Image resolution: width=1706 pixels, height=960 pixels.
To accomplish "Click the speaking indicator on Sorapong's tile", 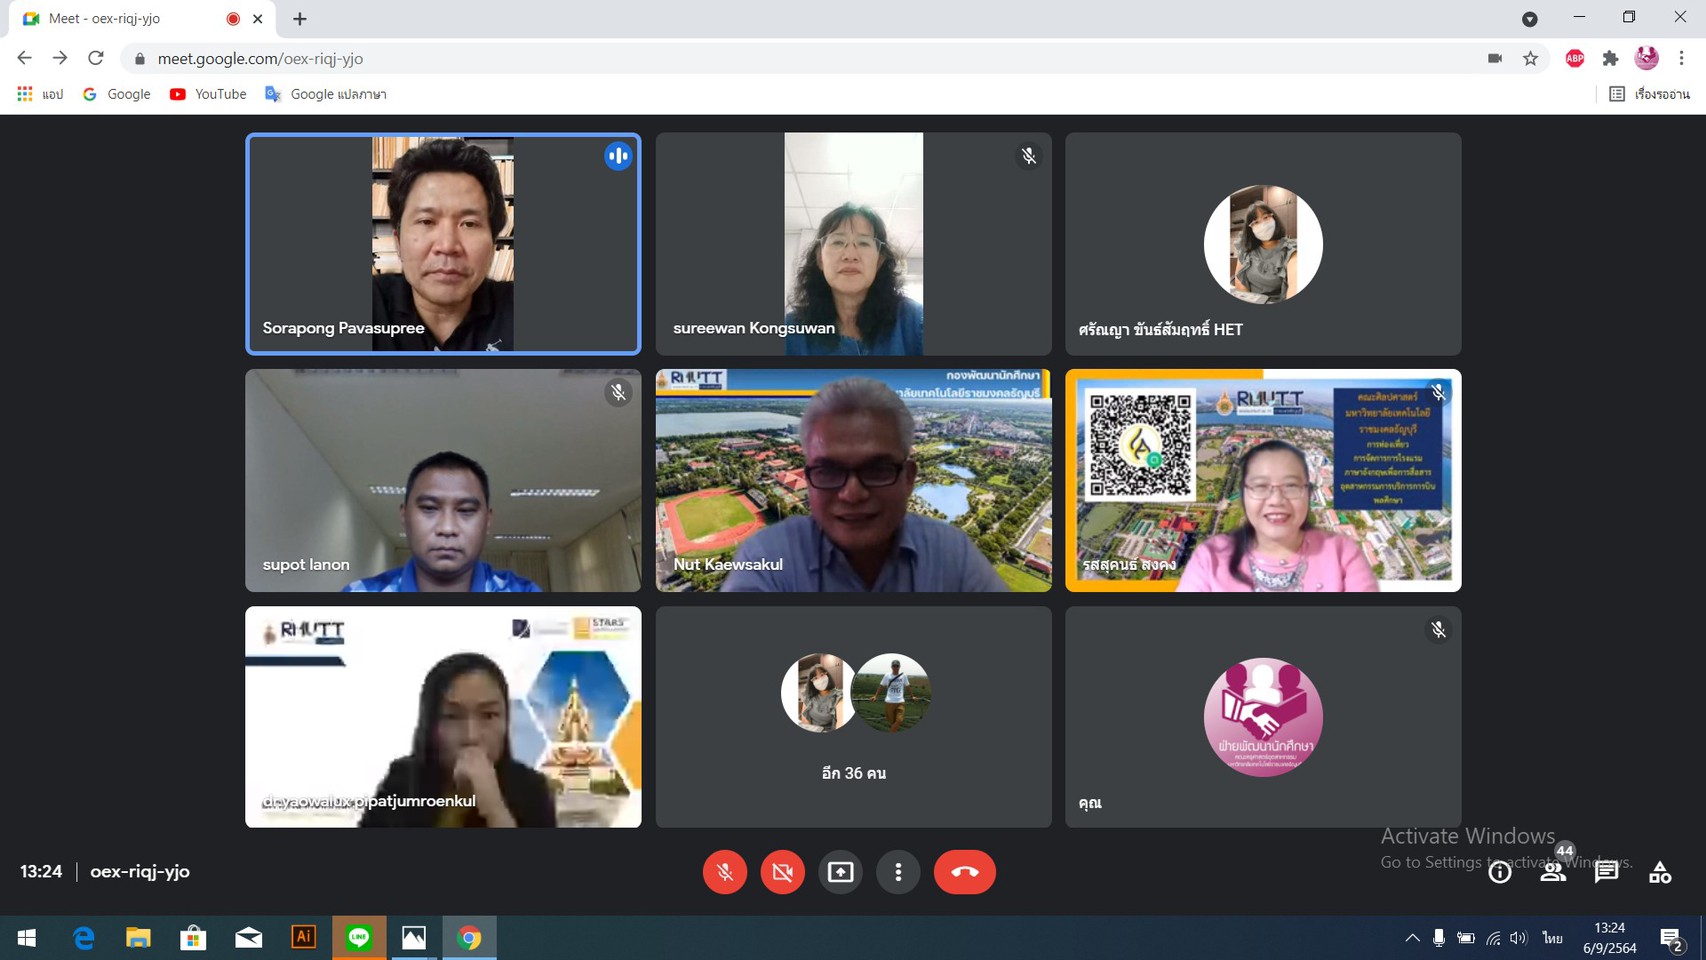I will click(618, 156).
